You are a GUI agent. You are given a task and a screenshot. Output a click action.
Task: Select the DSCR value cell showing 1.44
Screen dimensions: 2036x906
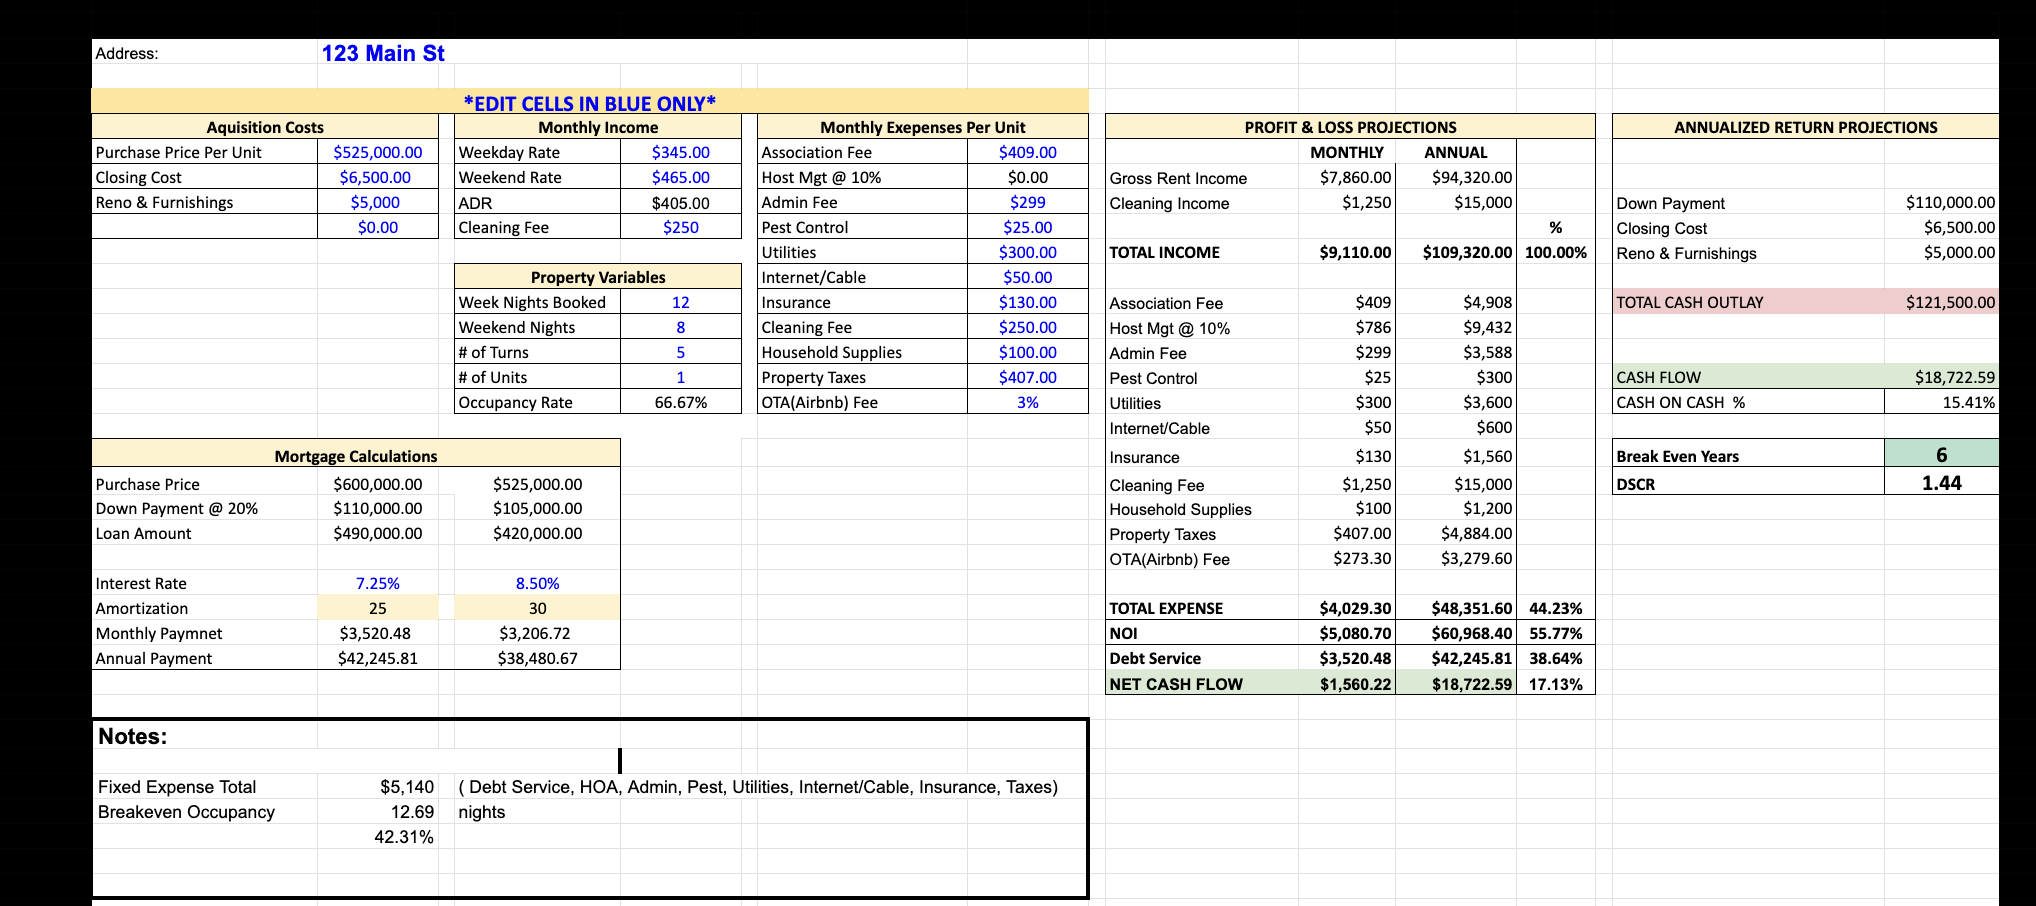[x=1940, y=482]
